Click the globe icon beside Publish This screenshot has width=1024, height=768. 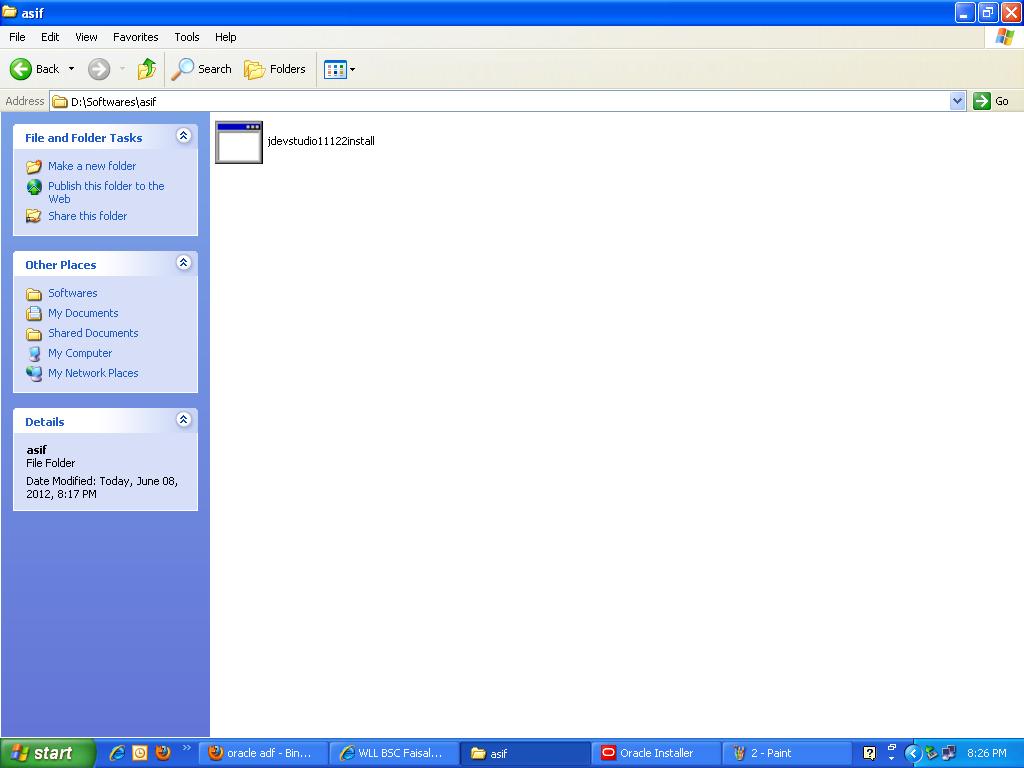[x=34, y=187]
